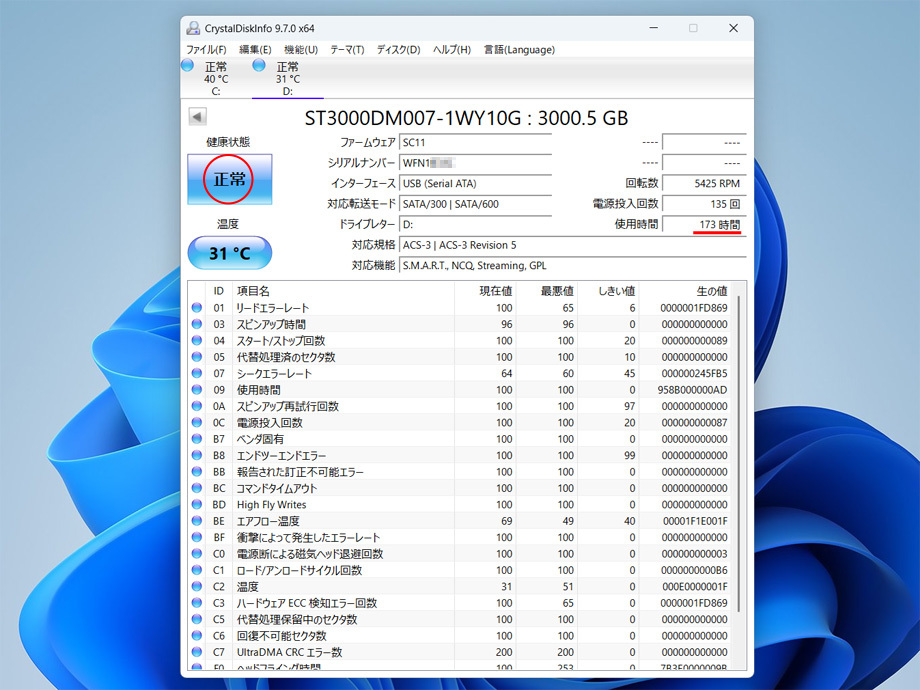Click the 項目名 column header
Viewport: 920px width, 690px height.
(x=253, y=291)
